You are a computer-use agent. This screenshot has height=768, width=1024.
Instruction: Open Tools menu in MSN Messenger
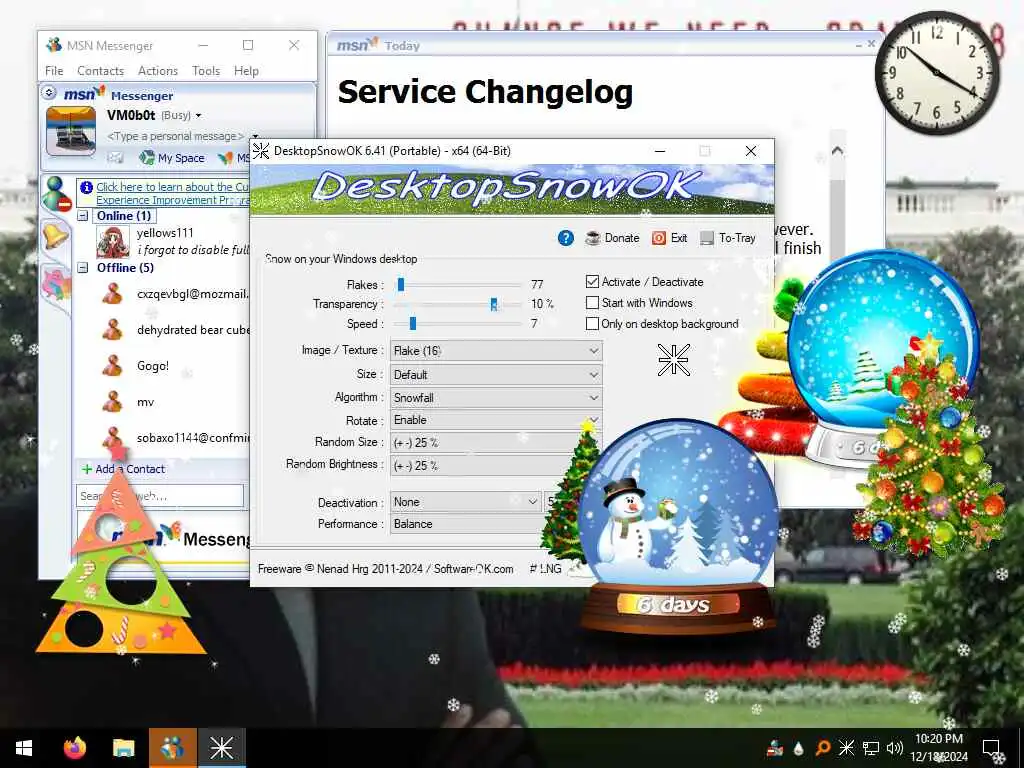point(206,71)
